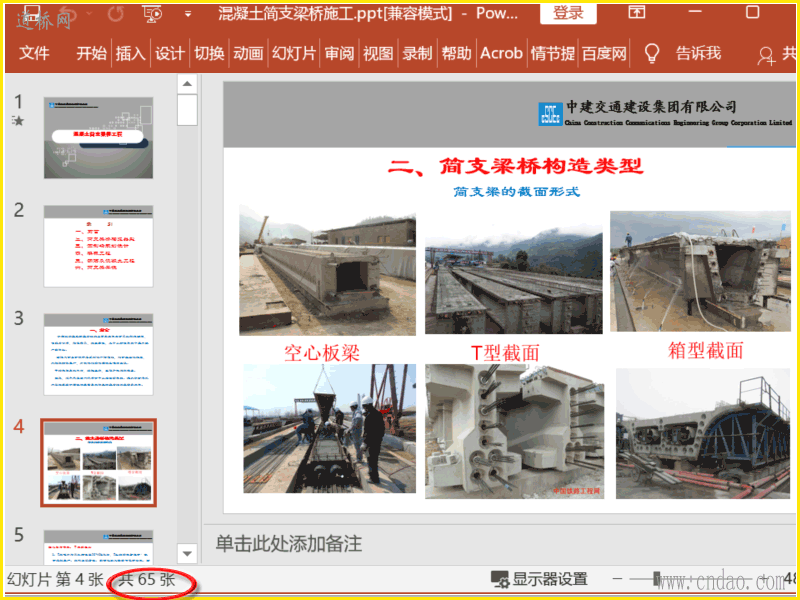Screen dimensions: 800x600
Task: Open the 插入 ribbon tab
Action: coord(131,53)
